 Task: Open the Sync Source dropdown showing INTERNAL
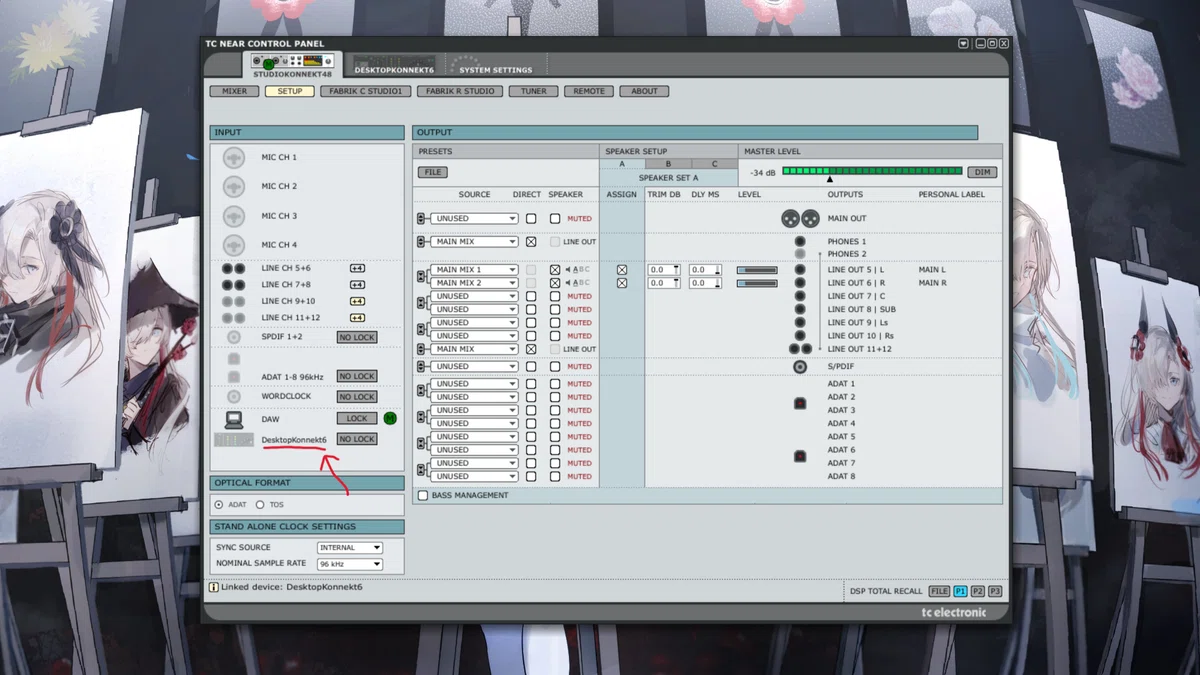click(x=350, y=548)
